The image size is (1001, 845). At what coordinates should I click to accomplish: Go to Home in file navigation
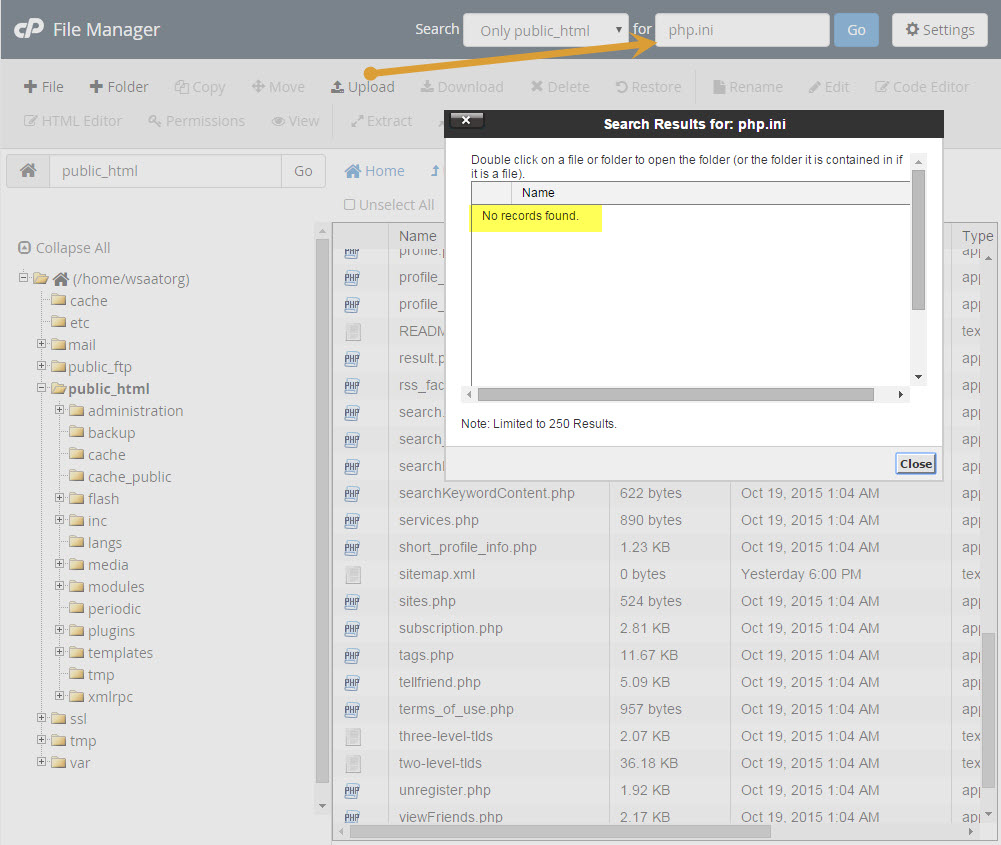point(375,171)
